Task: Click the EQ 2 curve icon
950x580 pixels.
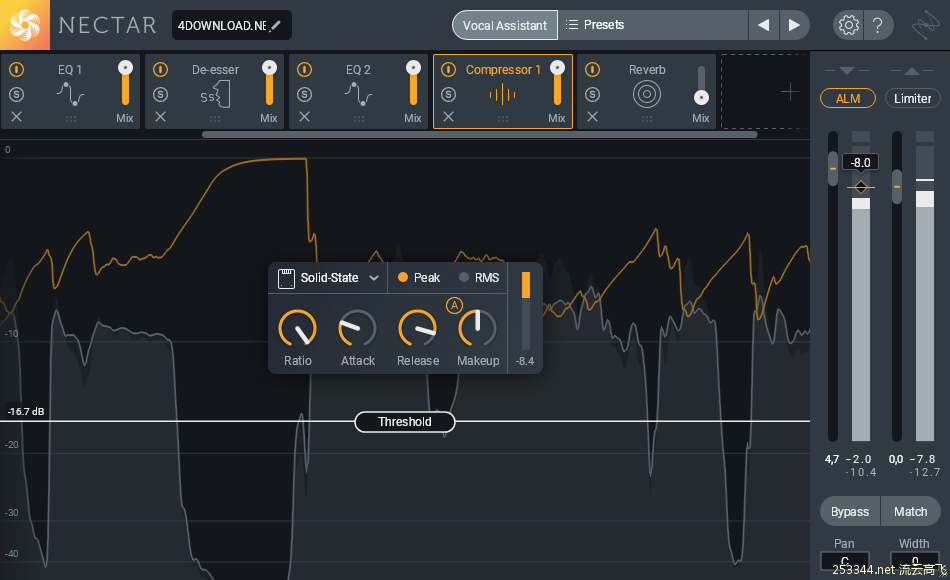Action: pyautogui.click(x=359, y=95)
